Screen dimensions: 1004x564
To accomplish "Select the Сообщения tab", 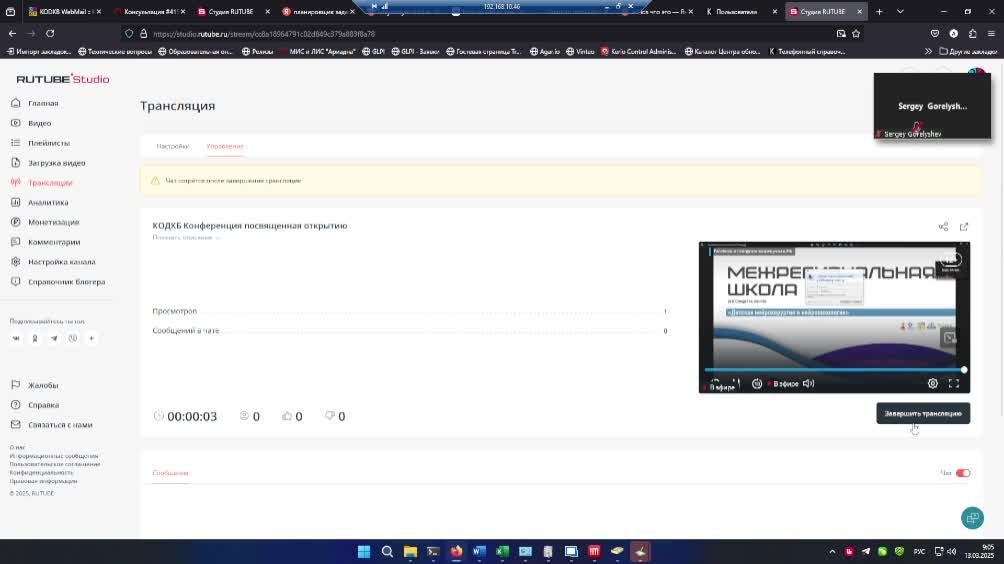I will coord(170,473).
